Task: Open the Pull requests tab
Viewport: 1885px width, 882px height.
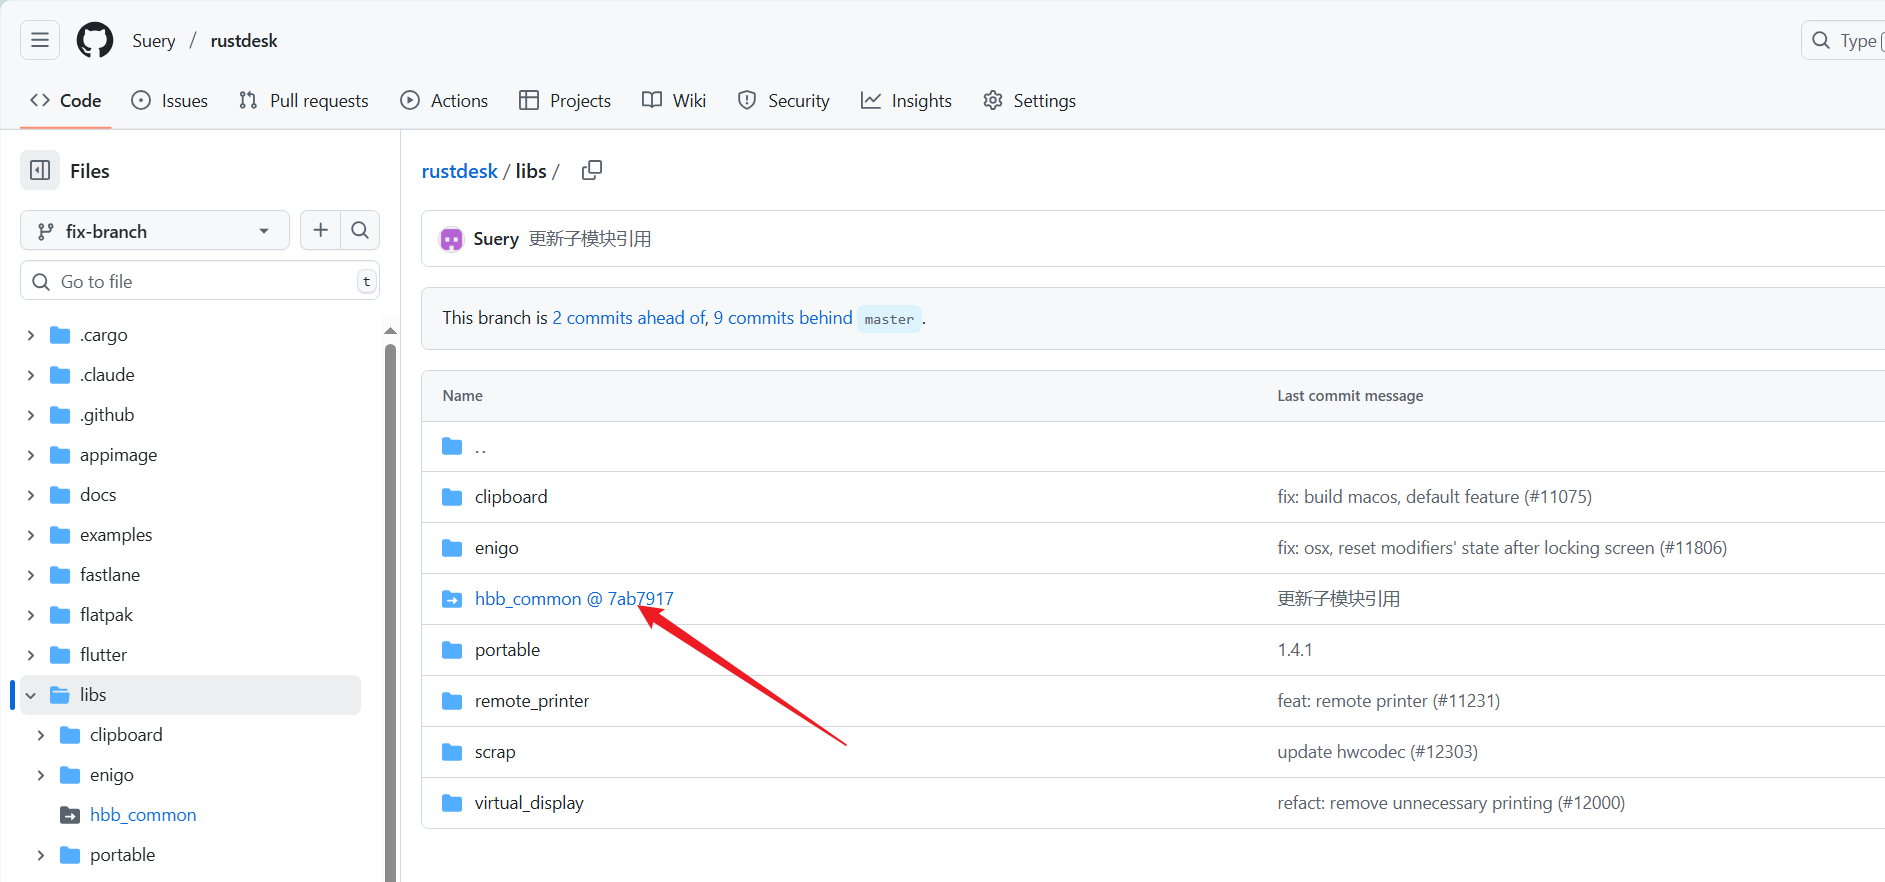Action: (x=304, y=100)
